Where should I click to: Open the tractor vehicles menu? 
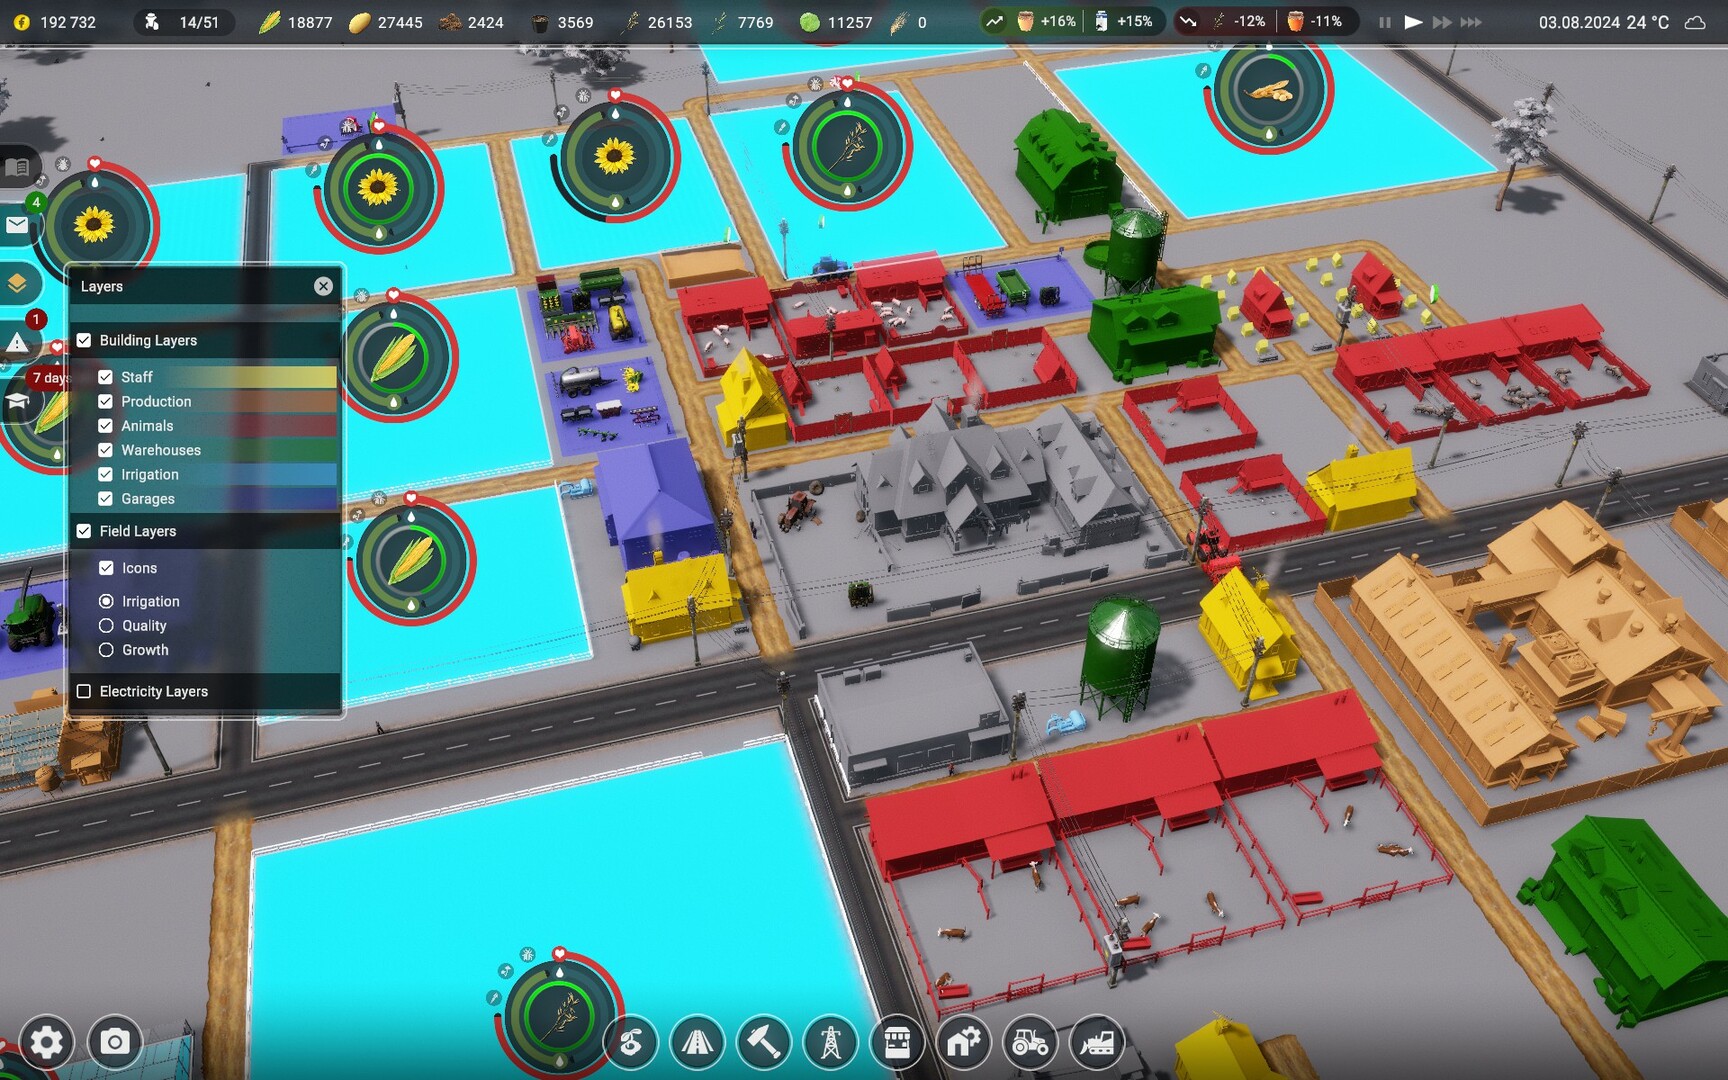point(1029,1043)
